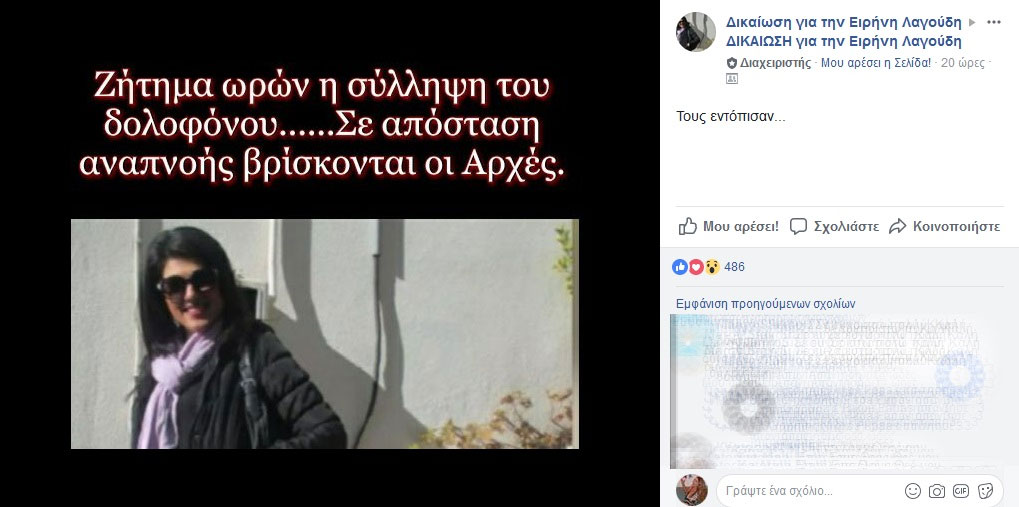Open the post audience group icon

732,79
